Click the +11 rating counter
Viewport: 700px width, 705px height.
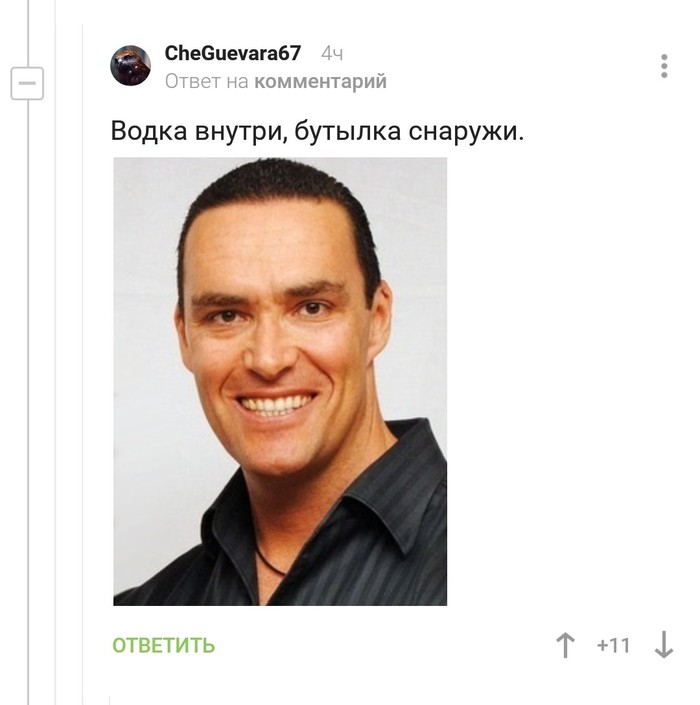614,646
